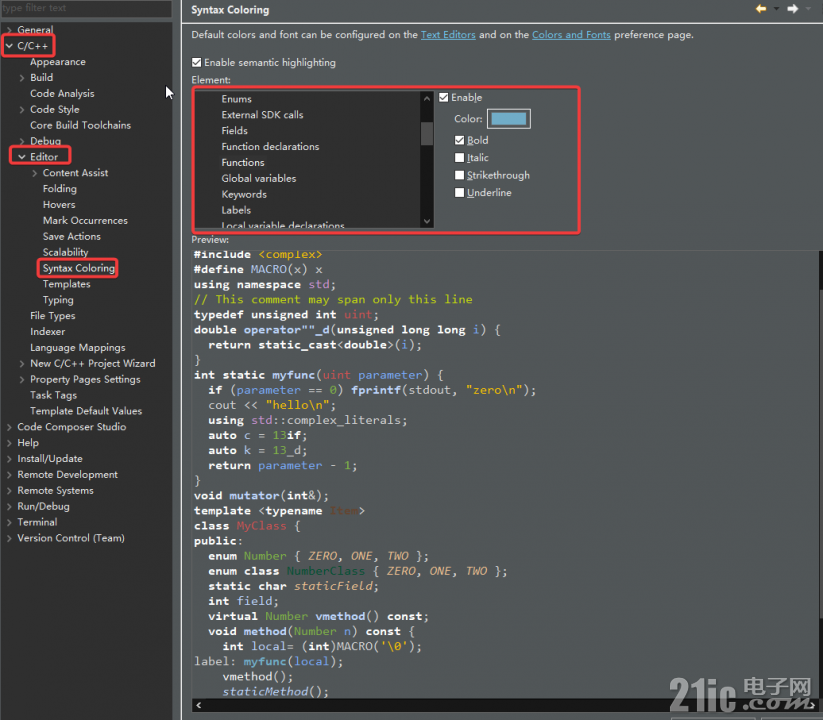This screenshot has height=720, width=823.
Task: Select External SDK calls element
Action: click(262, 115)
